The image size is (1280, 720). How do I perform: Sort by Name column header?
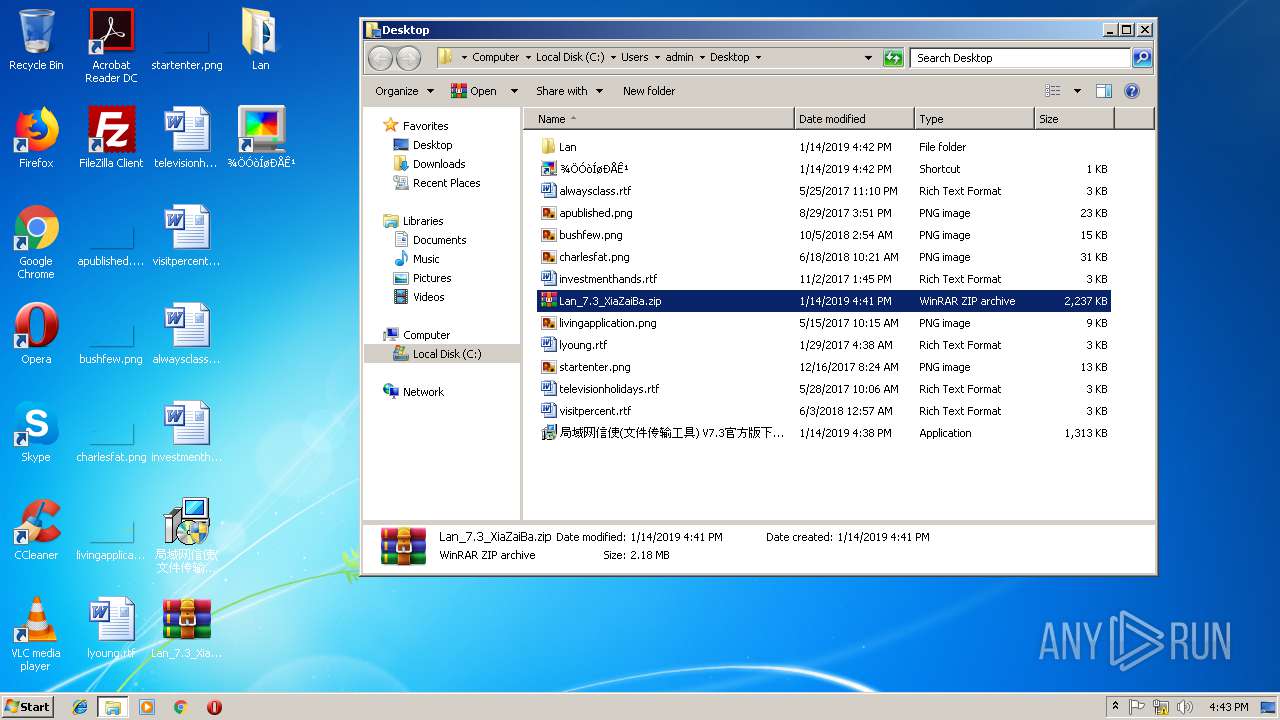coord(658,119)
